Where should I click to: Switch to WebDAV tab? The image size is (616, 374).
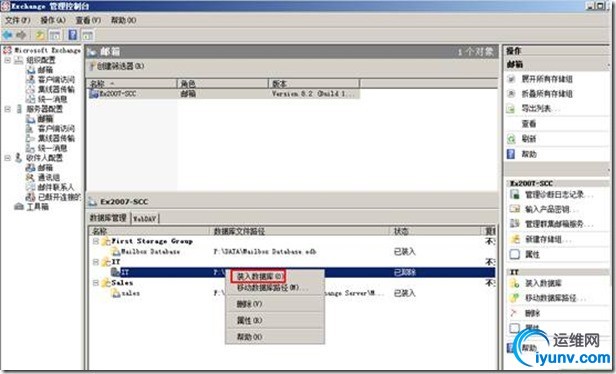(144, 219)
